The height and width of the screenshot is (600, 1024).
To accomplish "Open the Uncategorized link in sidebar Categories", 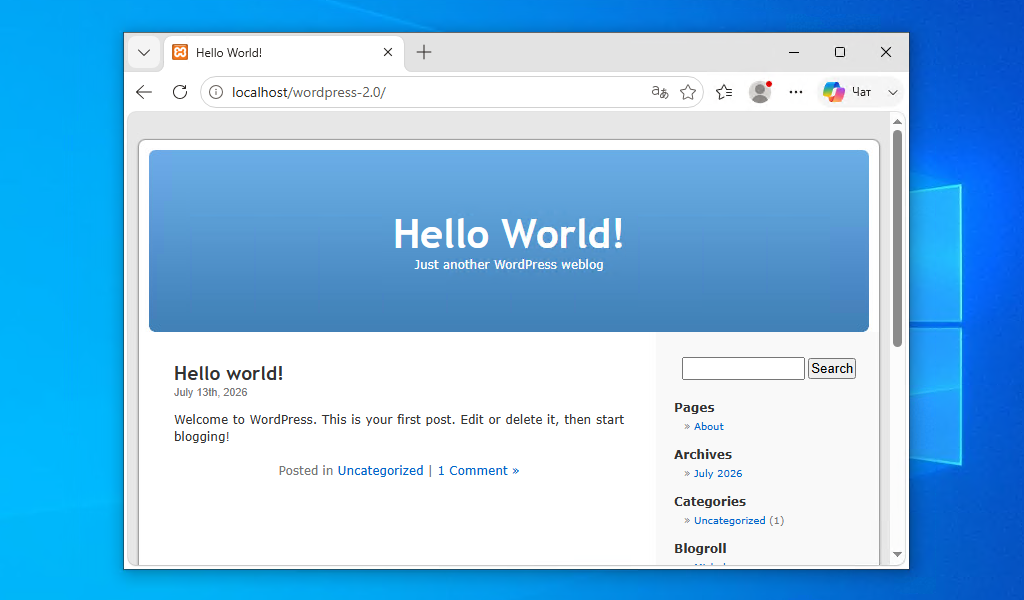I will click(729, 520).
